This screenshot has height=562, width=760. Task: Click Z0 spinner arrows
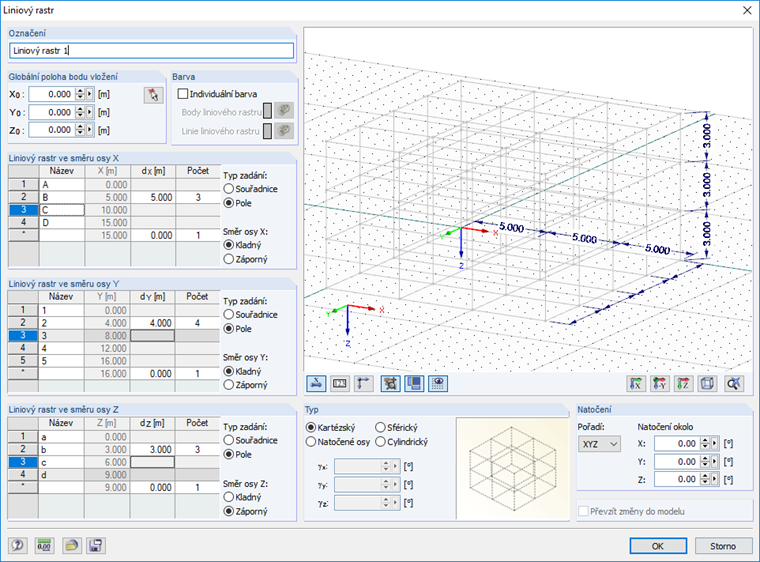pos(80,130)
